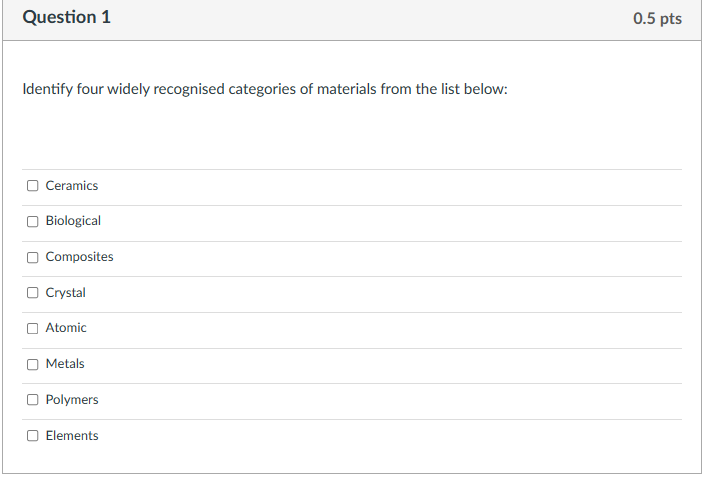Click the 'Crystal' answer label text
705x477 pixels.
tap(66, 293)
